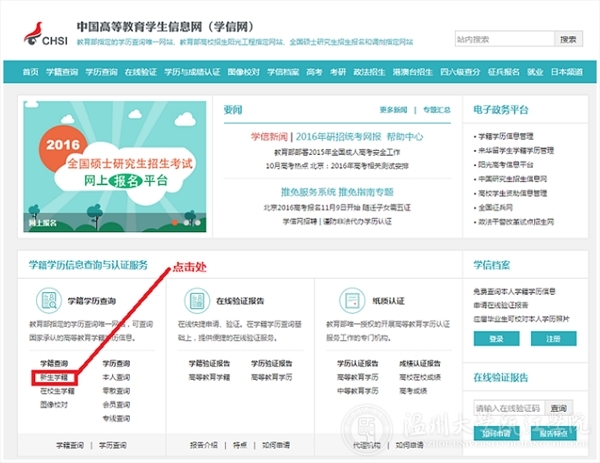This screenshot has height=463, width=600.
Task: Open the 代理机构 footer link
Action: click(366, 445)
